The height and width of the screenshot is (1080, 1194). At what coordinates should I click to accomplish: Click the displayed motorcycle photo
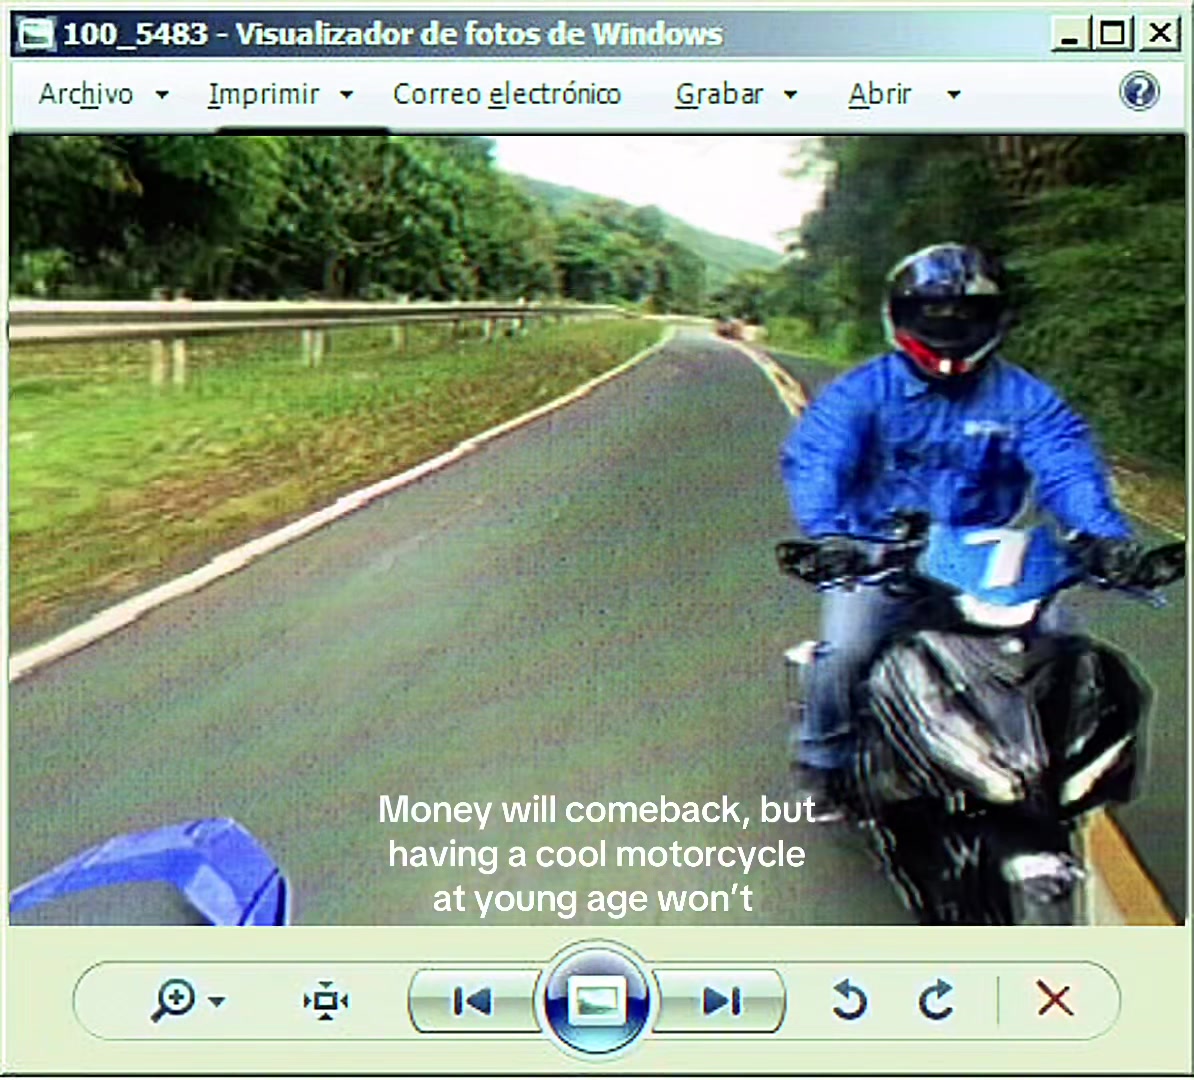coord(597,531)
